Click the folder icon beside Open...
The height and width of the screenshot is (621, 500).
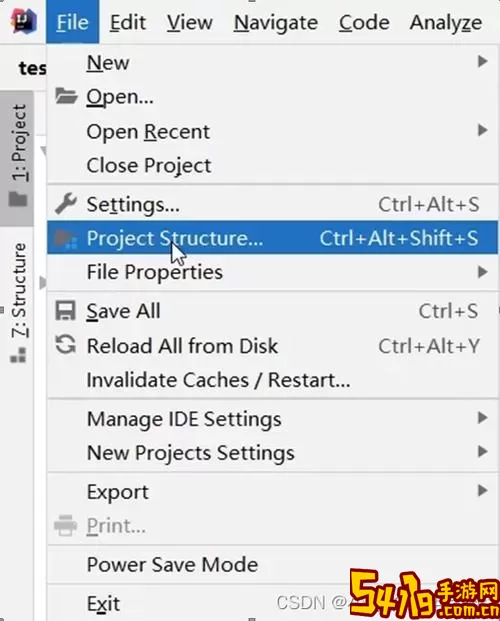[66, 96]
